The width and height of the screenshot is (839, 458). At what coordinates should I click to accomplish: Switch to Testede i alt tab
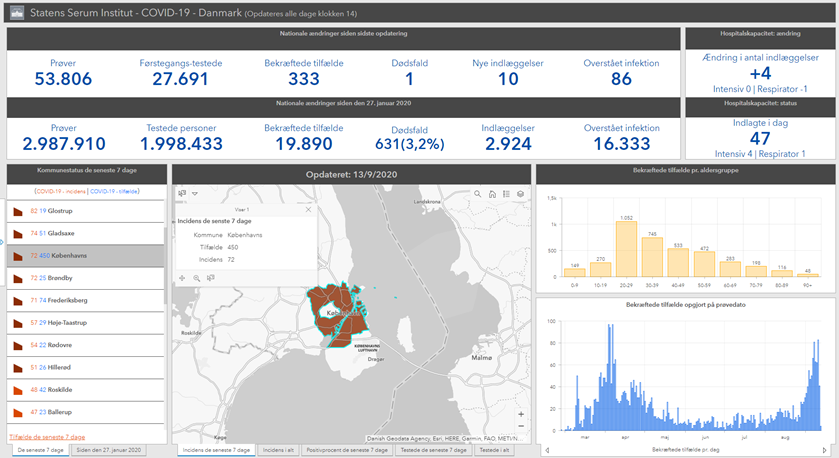point(494,451)
